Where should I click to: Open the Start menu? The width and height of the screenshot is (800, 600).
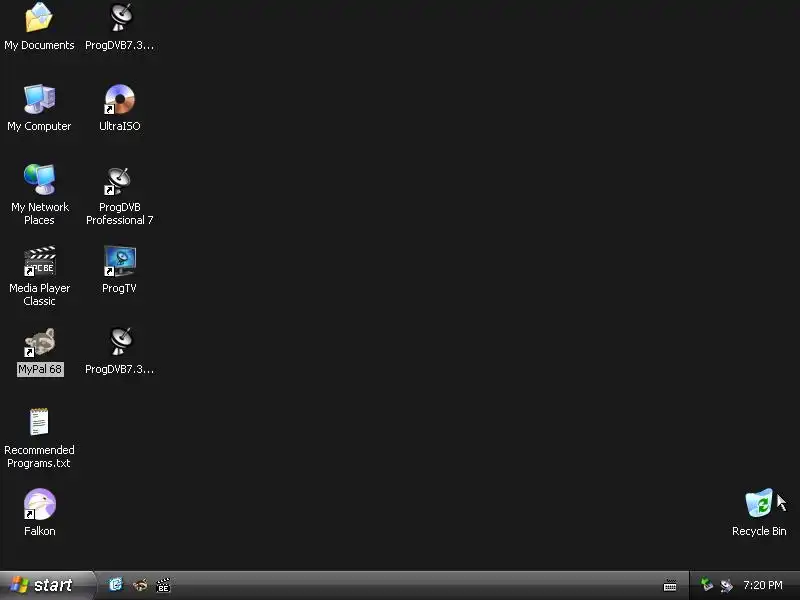click(47, 585)
